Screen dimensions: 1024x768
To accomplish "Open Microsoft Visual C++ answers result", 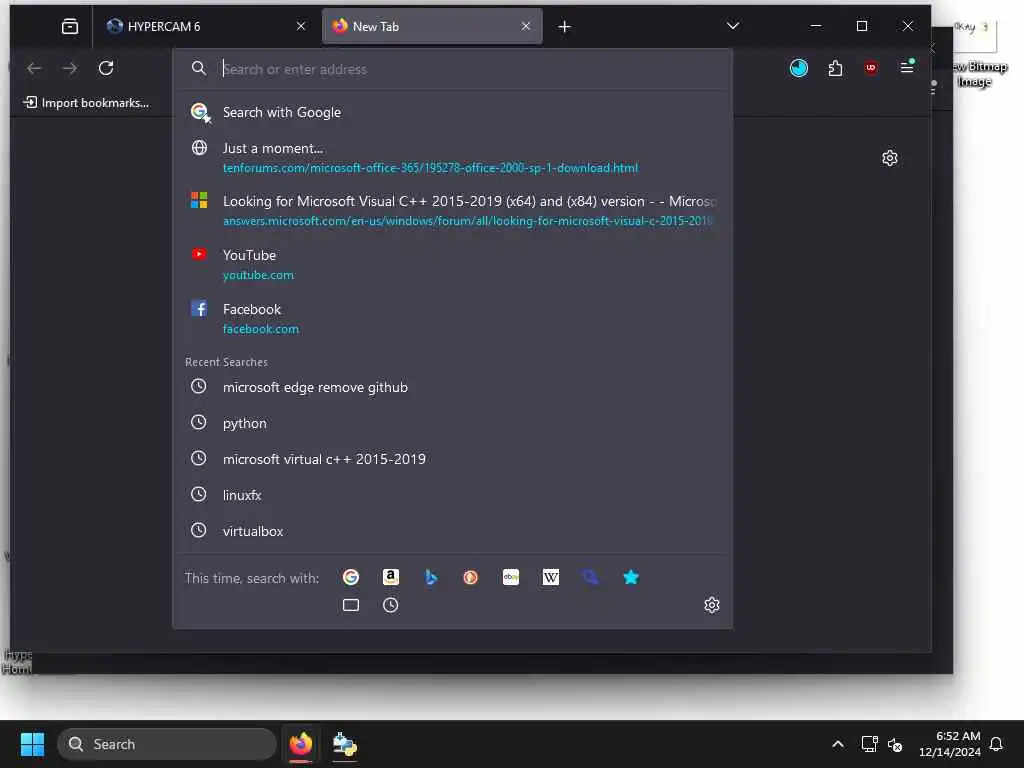I will coord(452,210).
